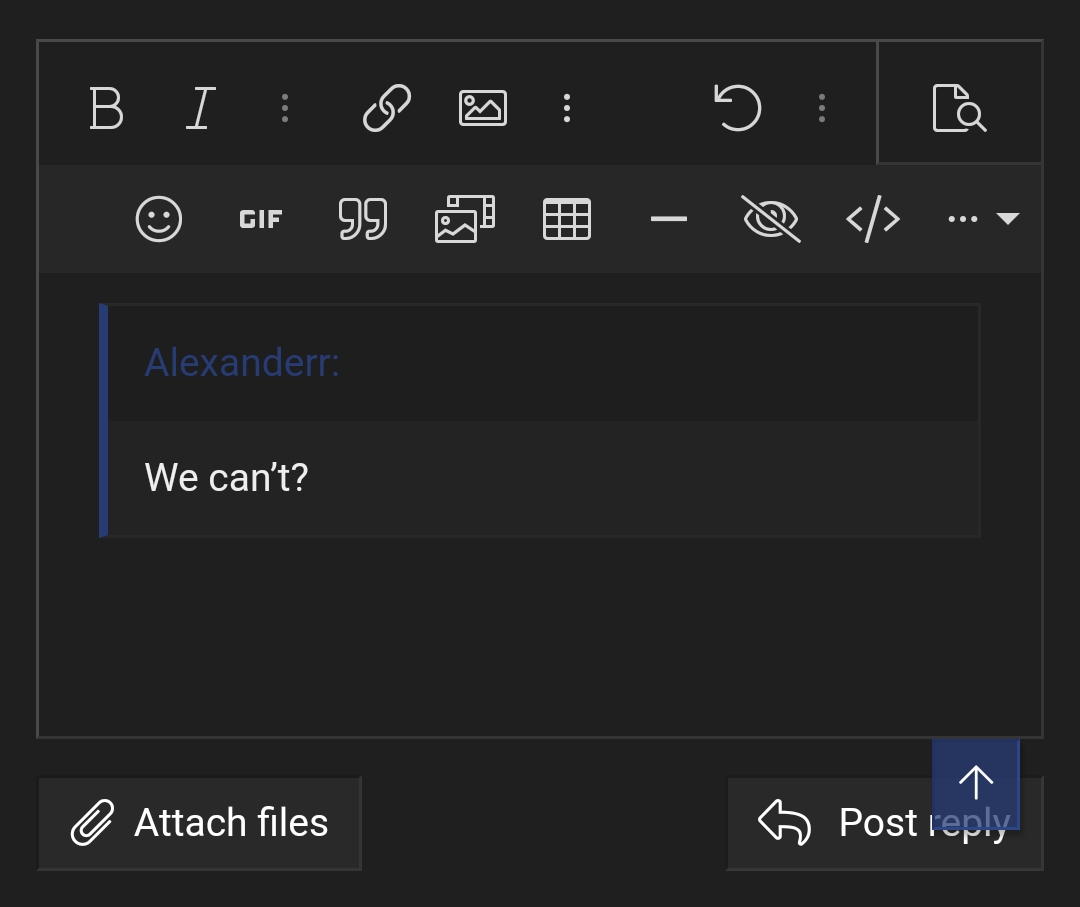
Task: Insert a quote block
Action: 363,219
